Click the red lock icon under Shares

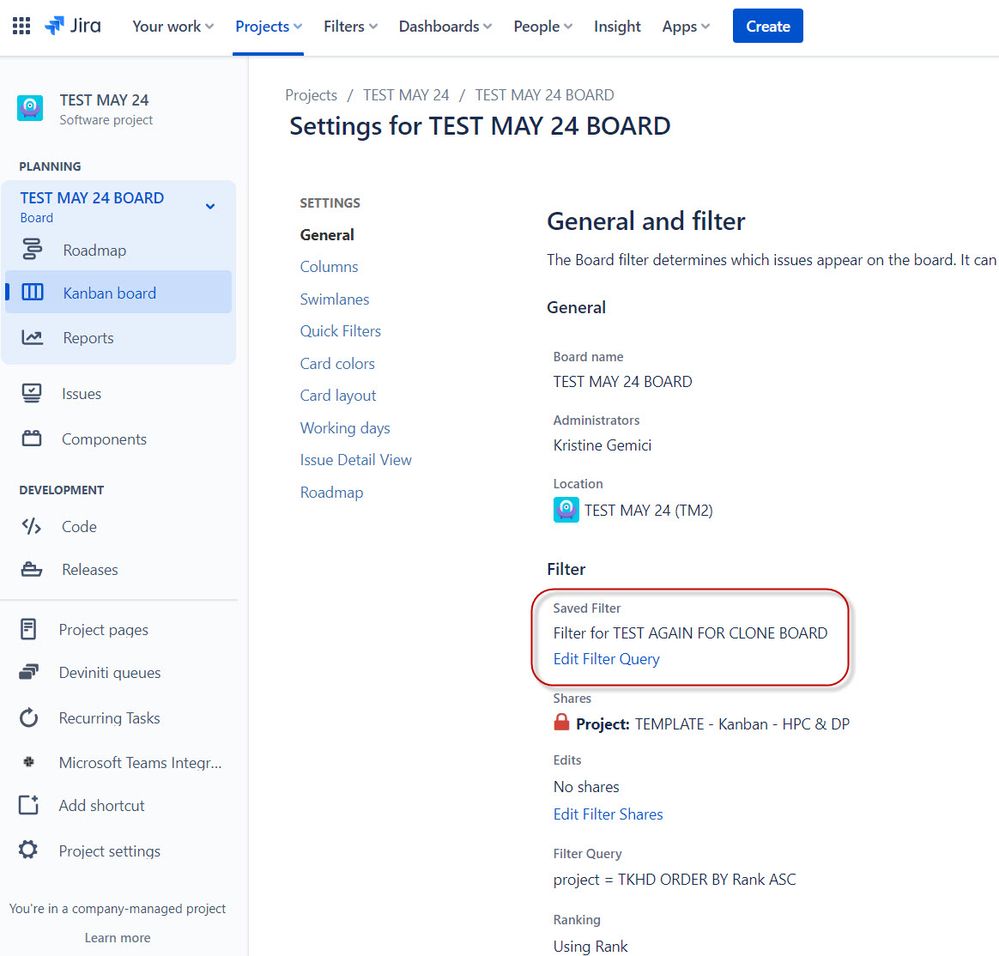tap(561, 722)
